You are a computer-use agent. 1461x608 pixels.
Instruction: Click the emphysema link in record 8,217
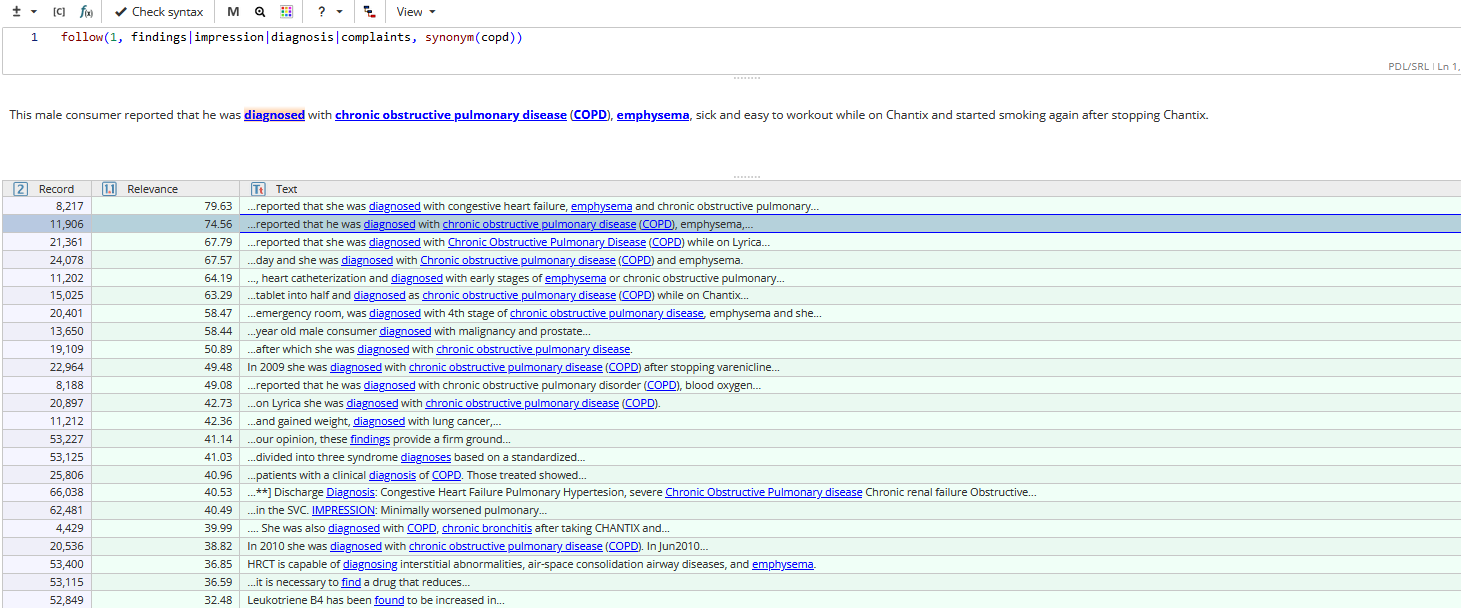click(601, 206)
